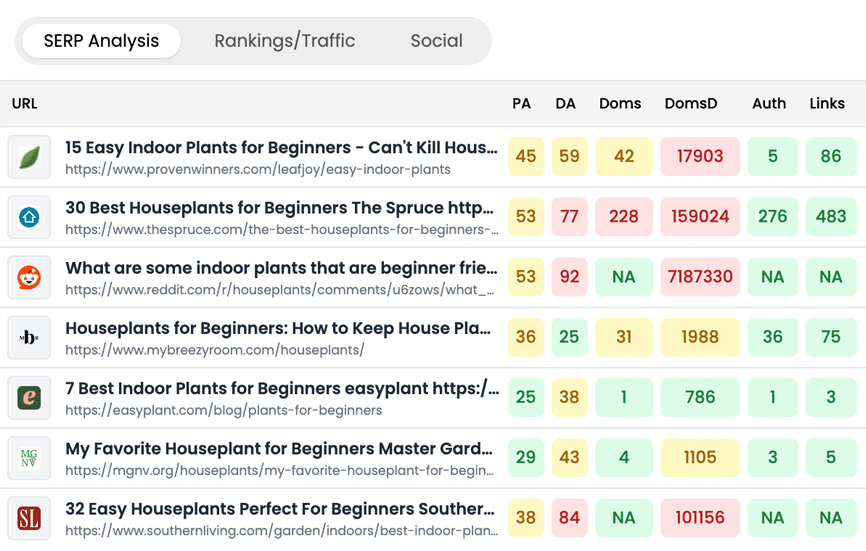The width and height of the screenshot is (866, 551).
Task: Click PA value 45 for provenwinners
Action: tap(526, 157)
